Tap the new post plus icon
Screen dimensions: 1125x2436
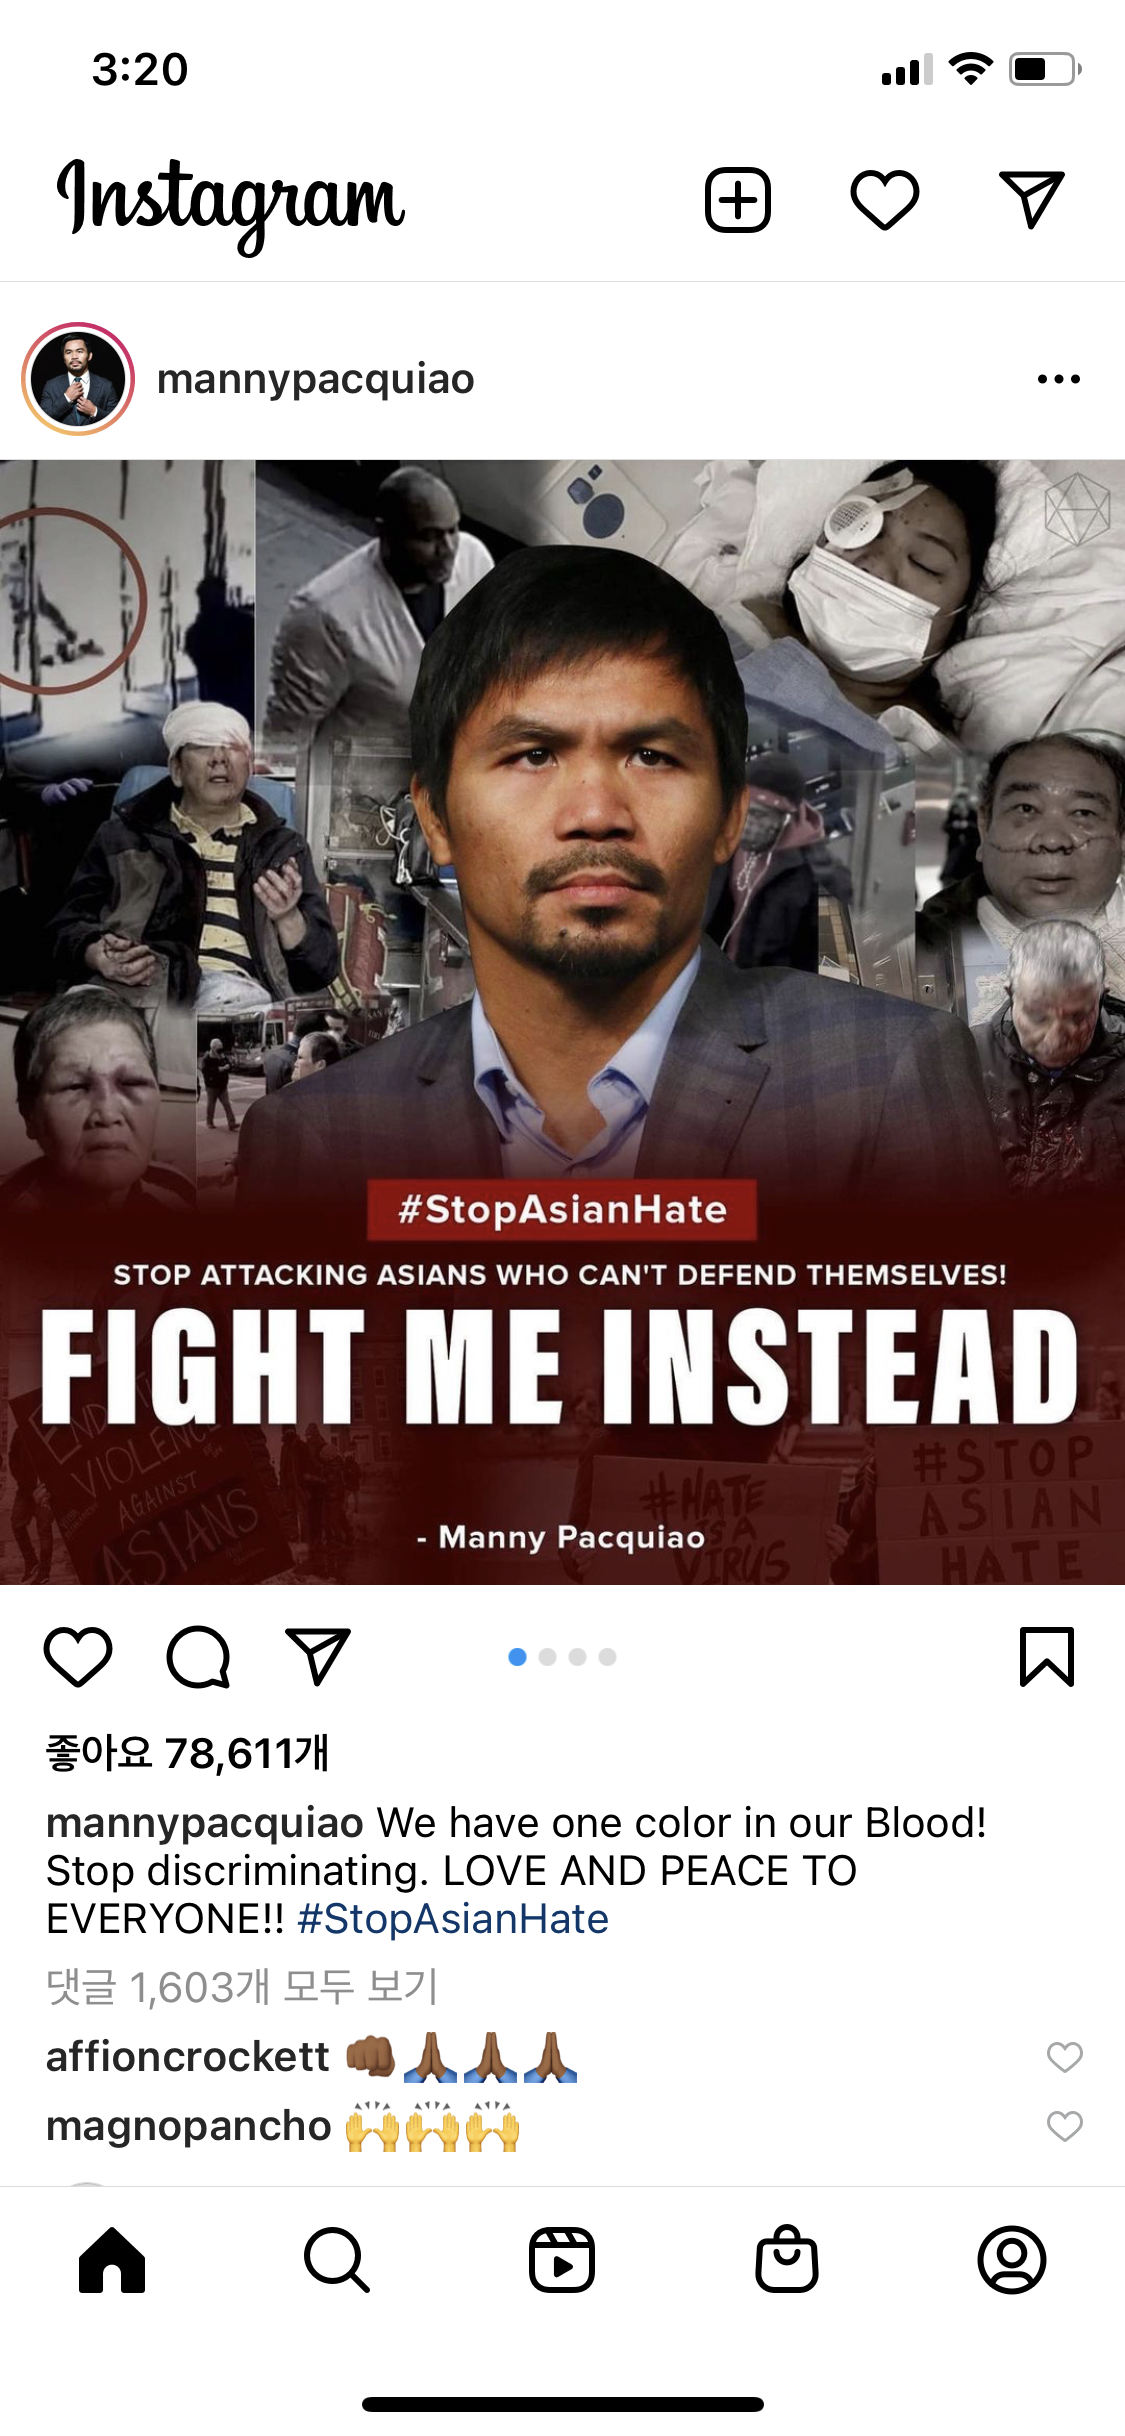[x=738, y=200]
